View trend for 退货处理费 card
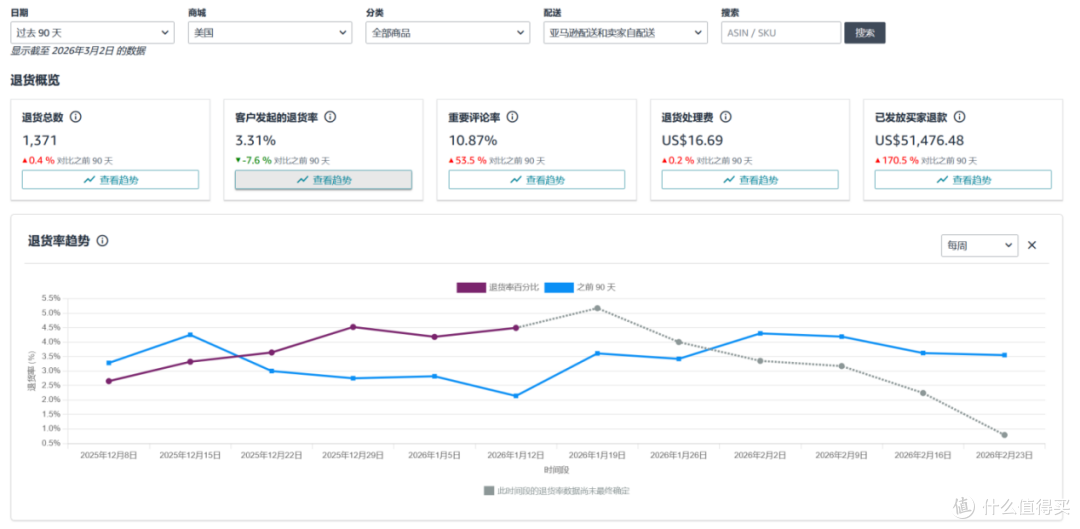1080x529 pixels. (750, 180)
